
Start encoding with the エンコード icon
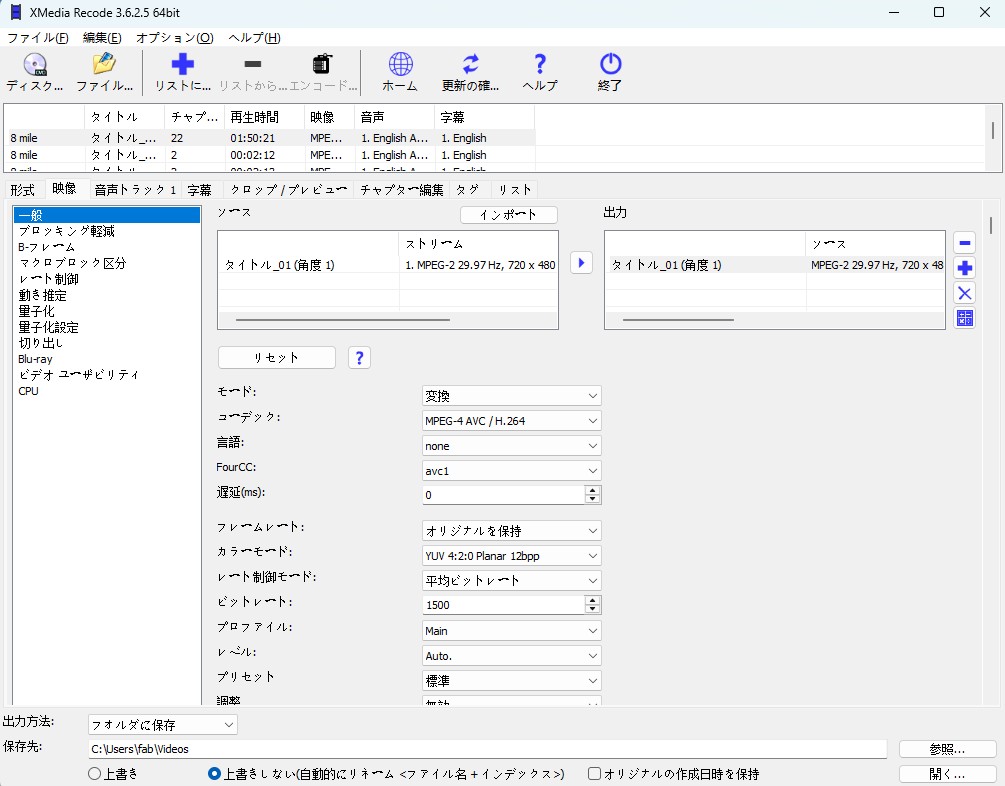coord(321,72)
